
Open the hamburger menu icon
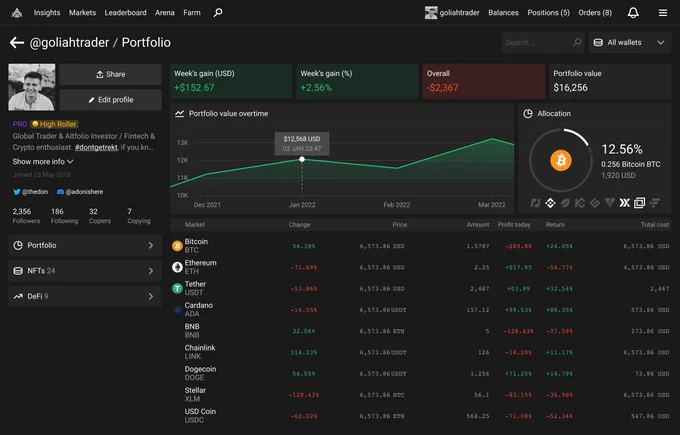pos(663,13)
